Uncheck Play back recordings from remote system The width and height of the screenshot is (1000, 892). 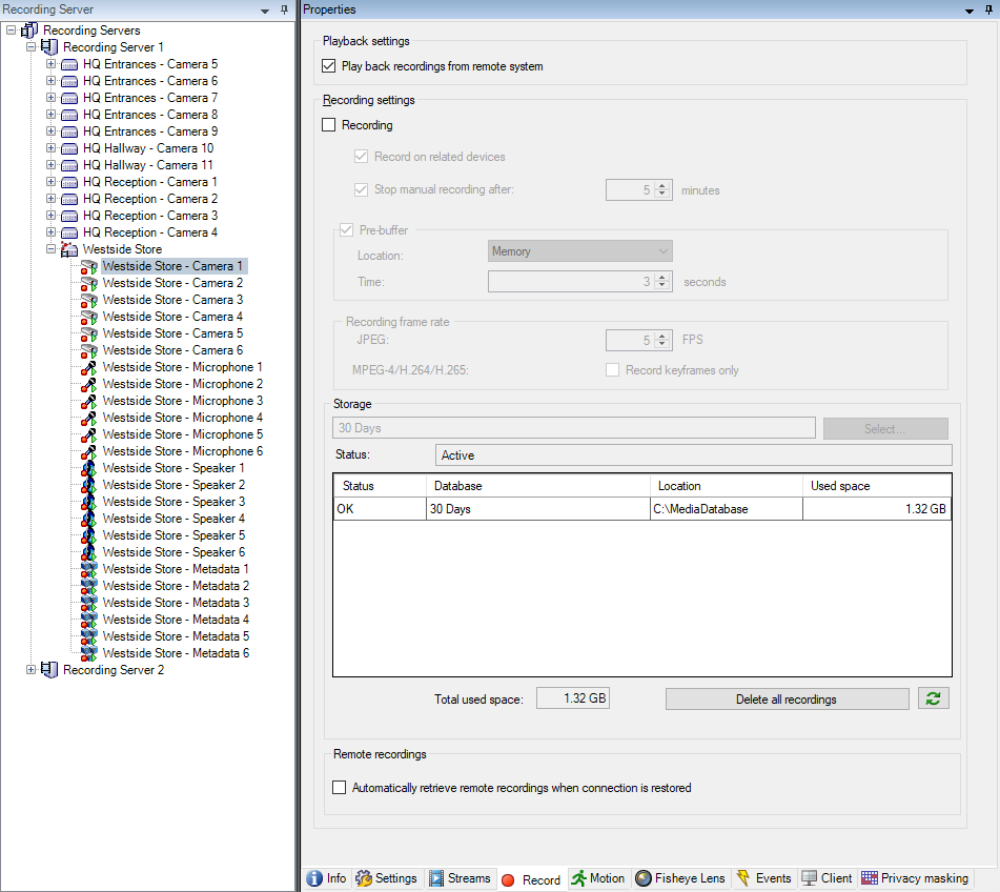tap(329, 67)
